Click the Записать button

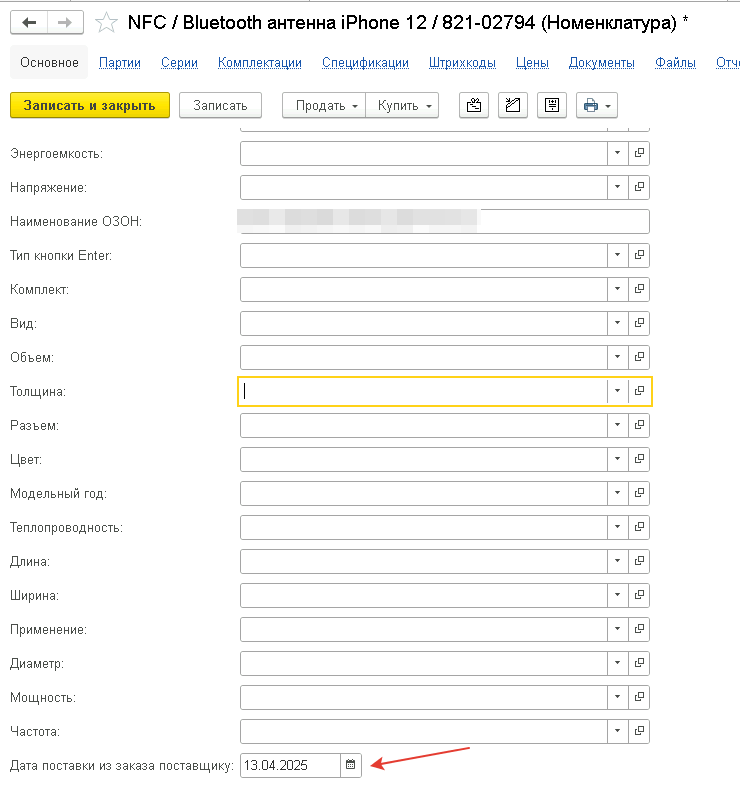tap(220, 105)
